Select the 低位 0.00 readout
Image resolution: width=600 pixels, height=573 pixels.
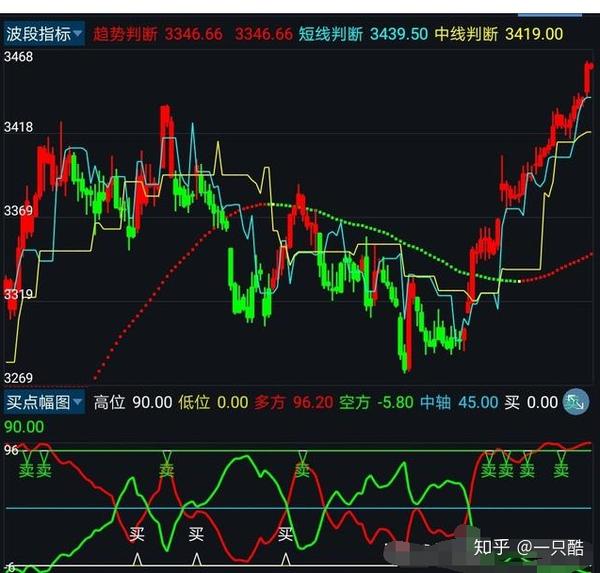pos(213,402)
